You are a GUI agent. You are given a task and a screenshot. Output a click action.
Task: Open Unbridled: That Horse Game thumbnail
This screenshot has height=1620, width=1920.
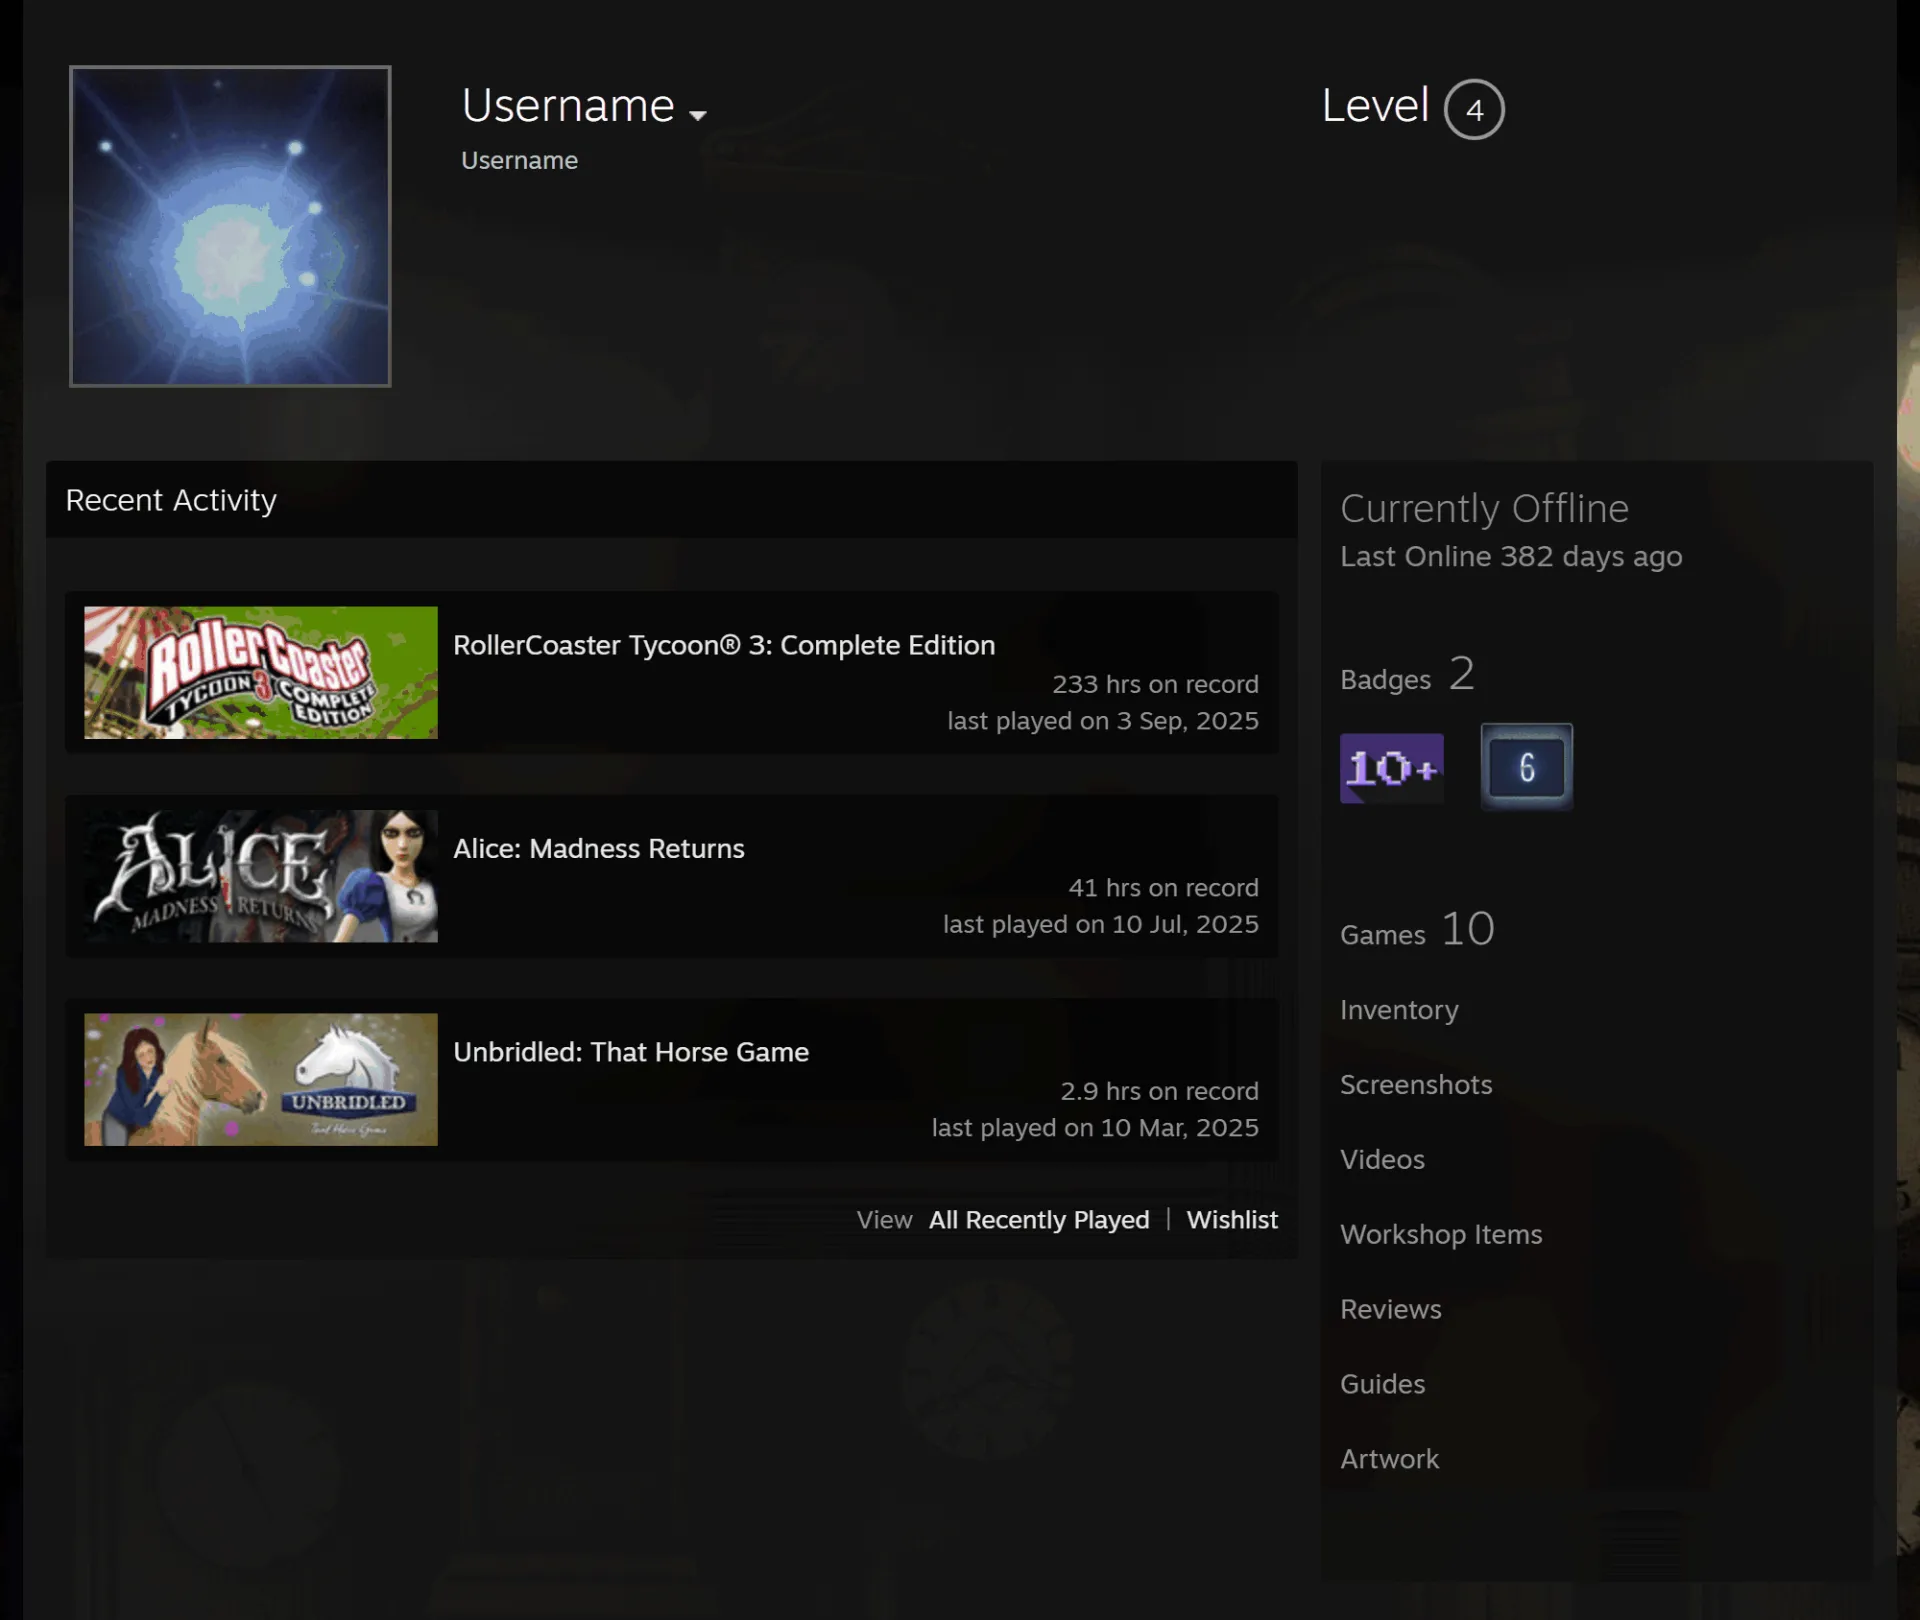(261, 1080)
